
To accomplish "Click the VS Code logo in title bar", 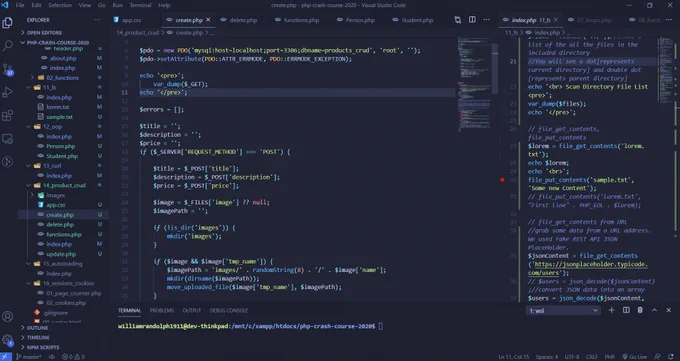I will point(5,5).
